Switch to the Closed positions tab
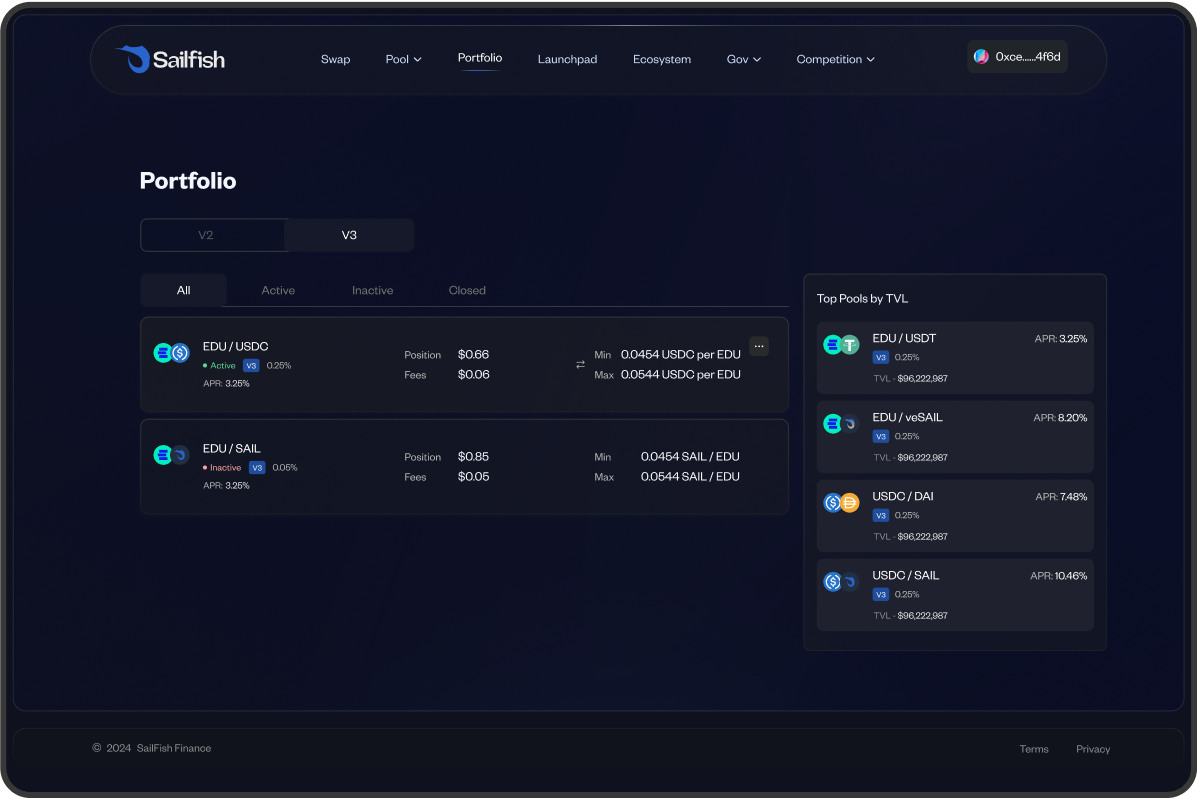 coord(467,291)
